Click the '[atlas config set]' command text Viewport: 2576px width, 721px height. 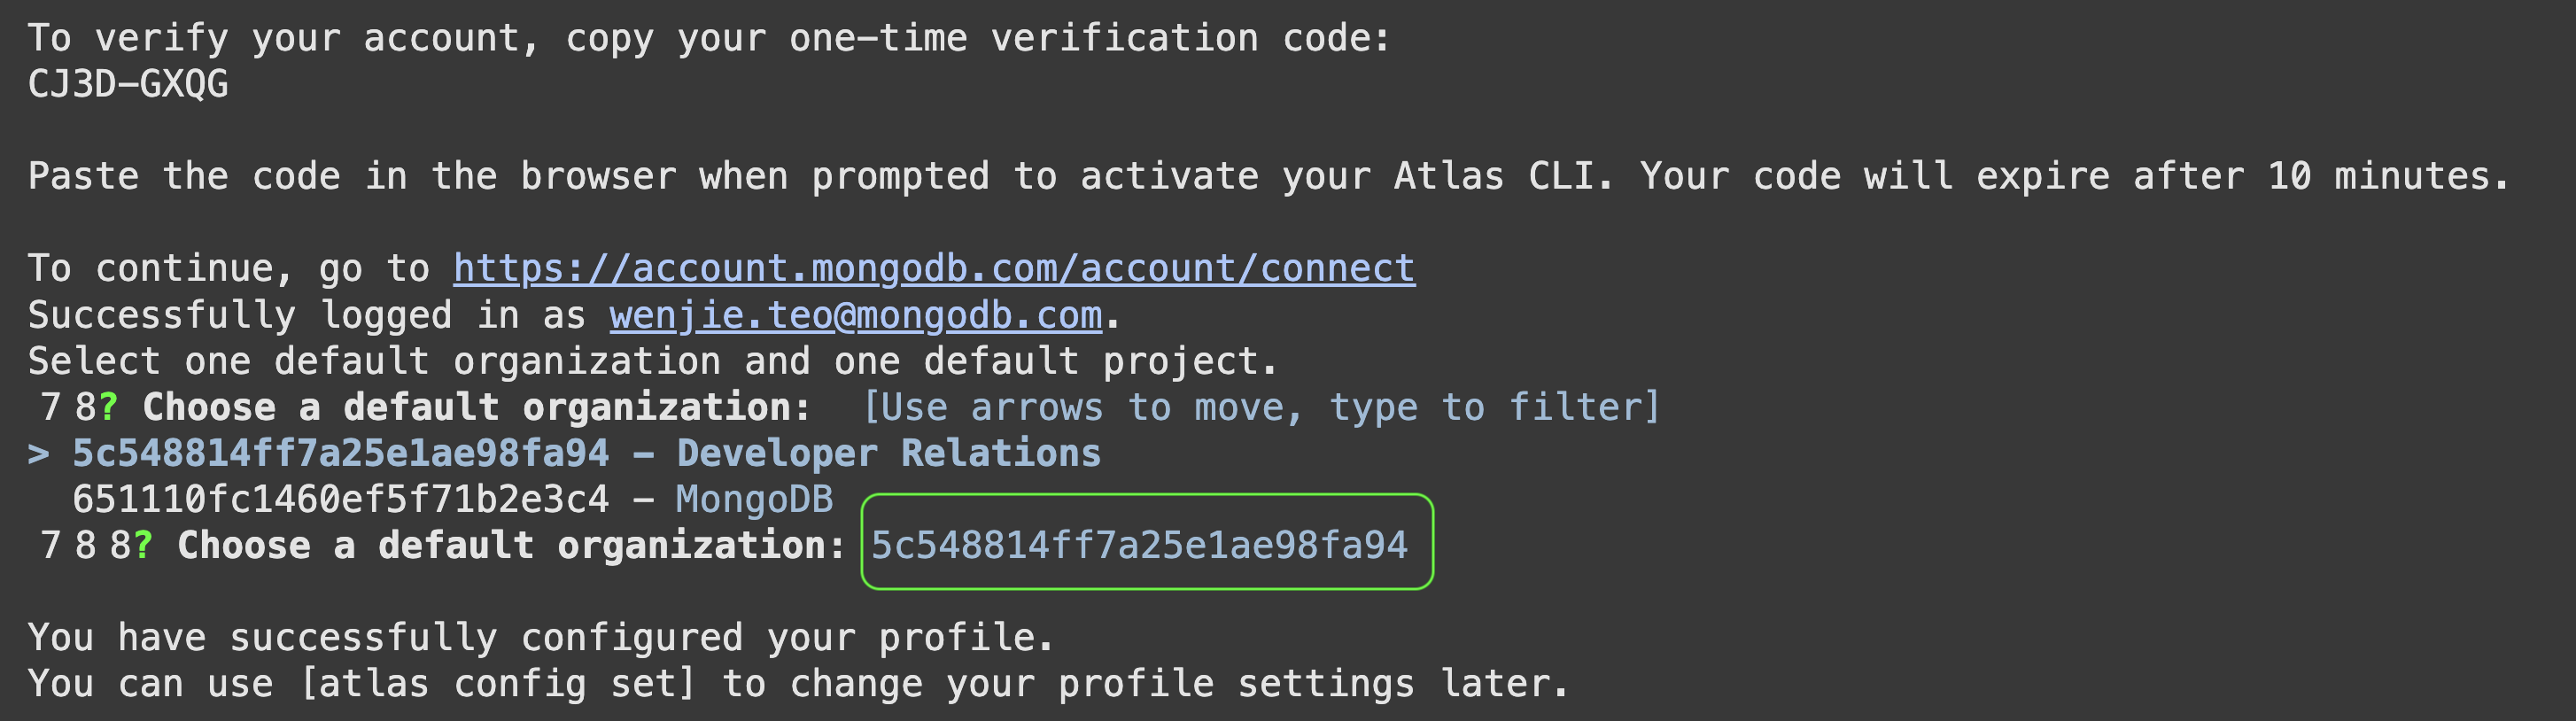tap(497, 684)
